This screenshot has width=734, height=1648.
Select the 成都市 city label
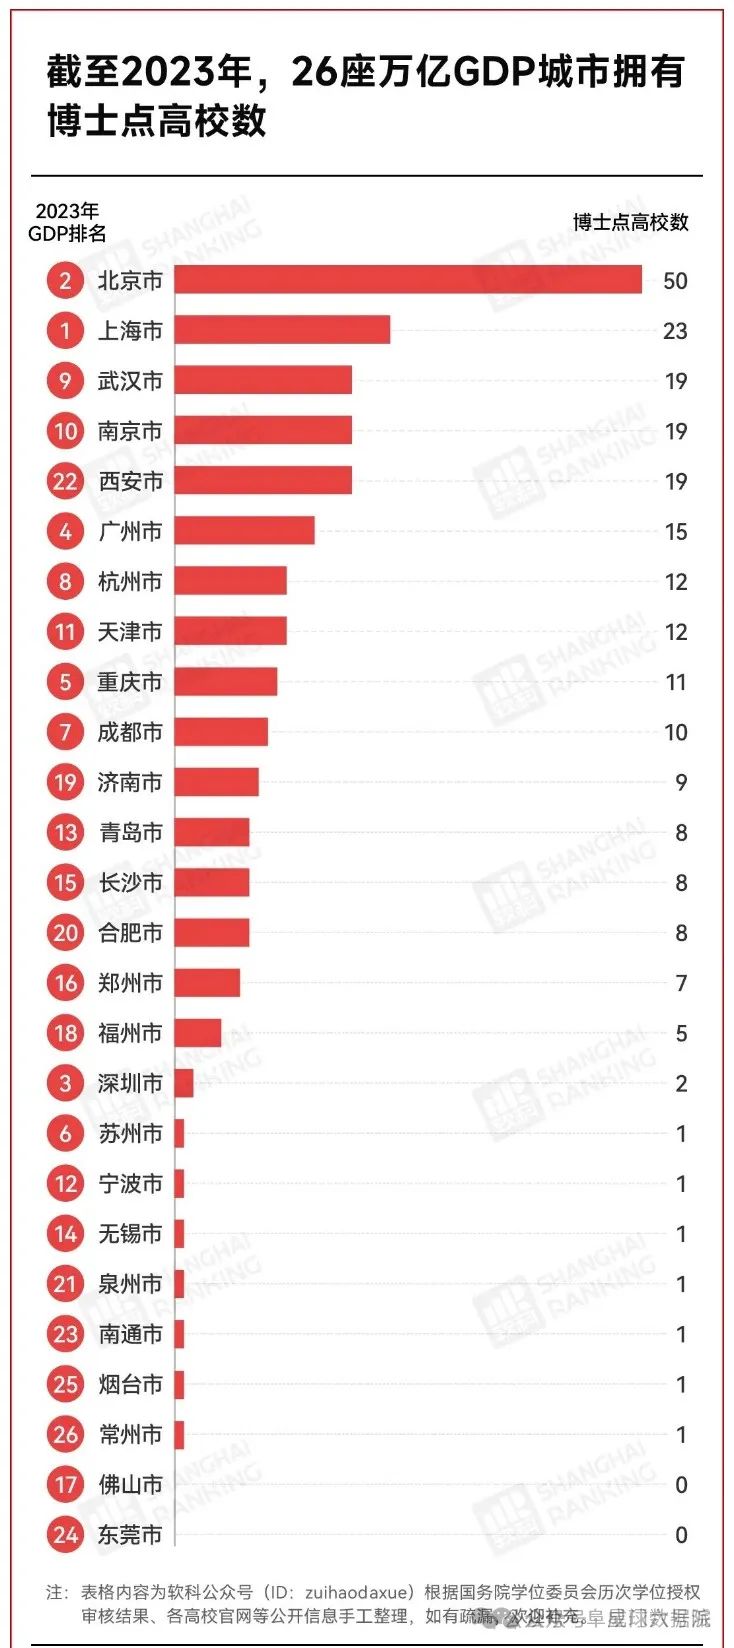point(130,732)
